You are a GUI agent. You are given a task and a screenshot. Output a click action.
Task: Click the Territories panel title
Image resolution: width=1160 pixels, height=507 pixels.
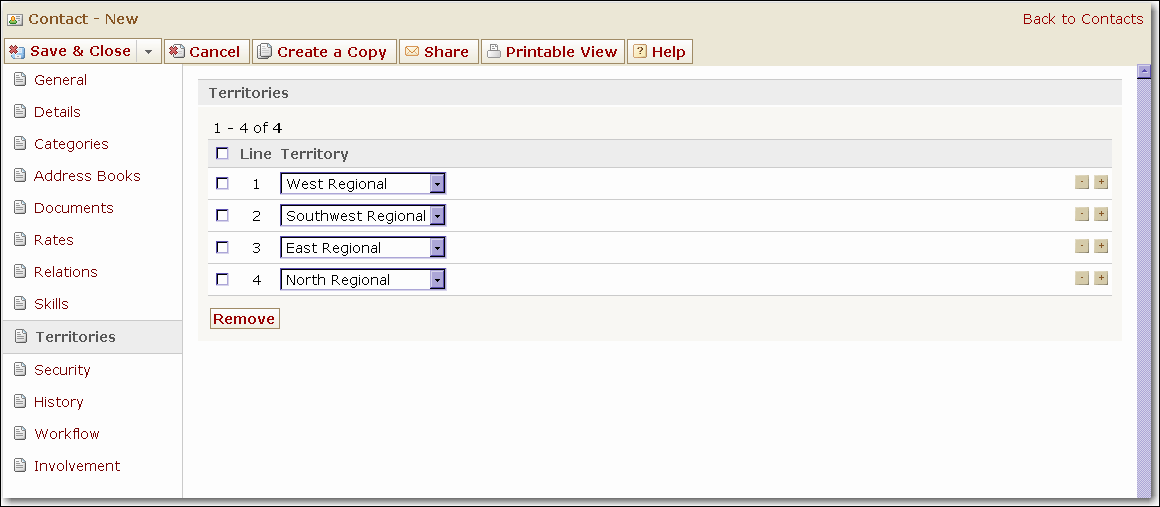click(x=249, y=93)
